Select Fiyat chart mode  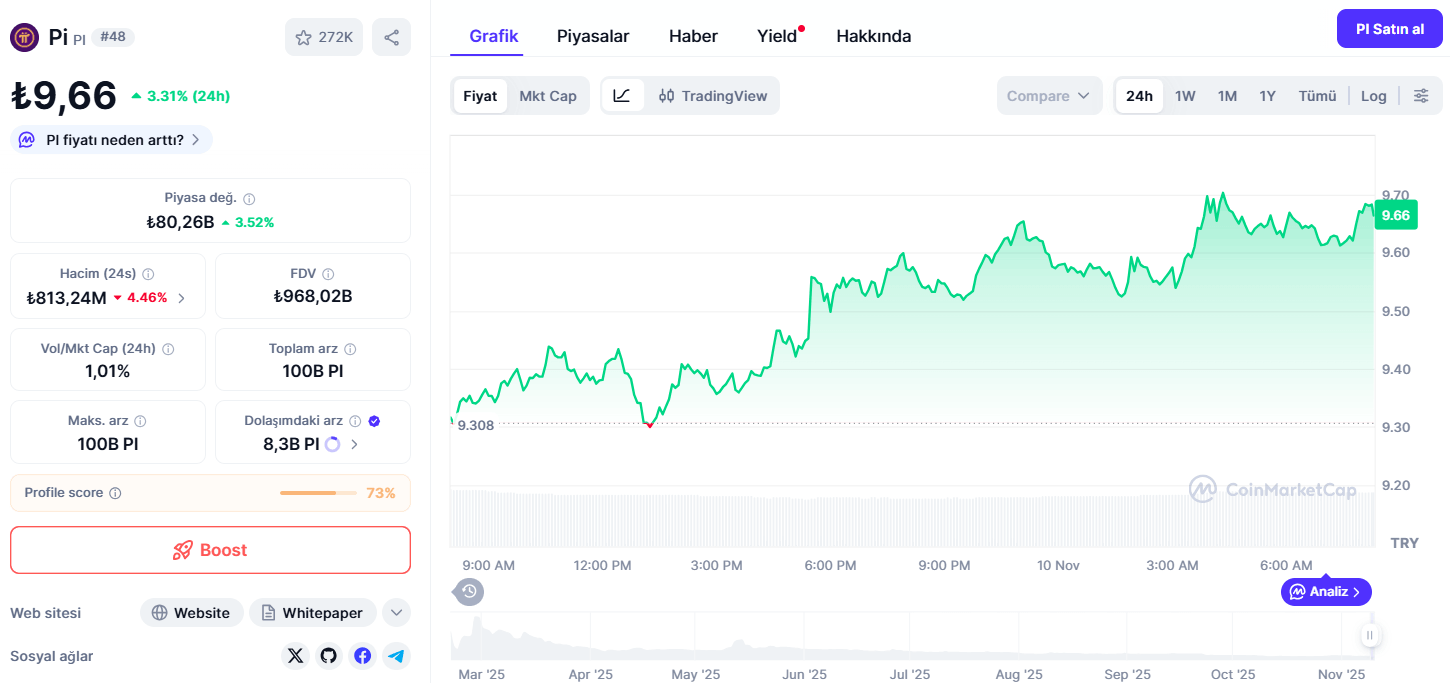480,96
